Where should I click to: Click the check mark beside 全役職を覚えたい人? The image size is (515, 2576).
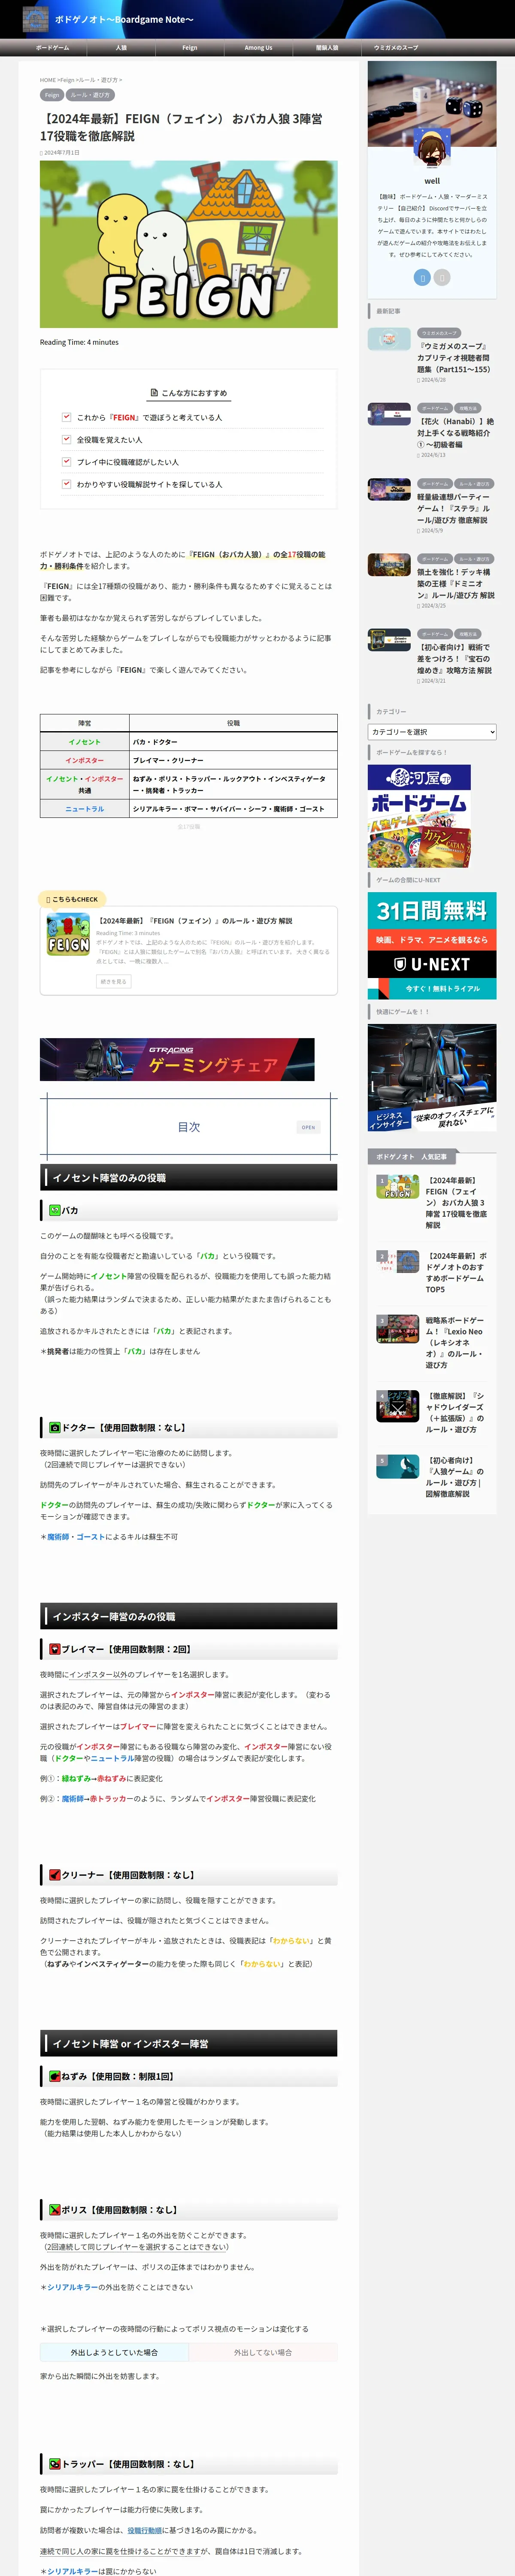66,439
